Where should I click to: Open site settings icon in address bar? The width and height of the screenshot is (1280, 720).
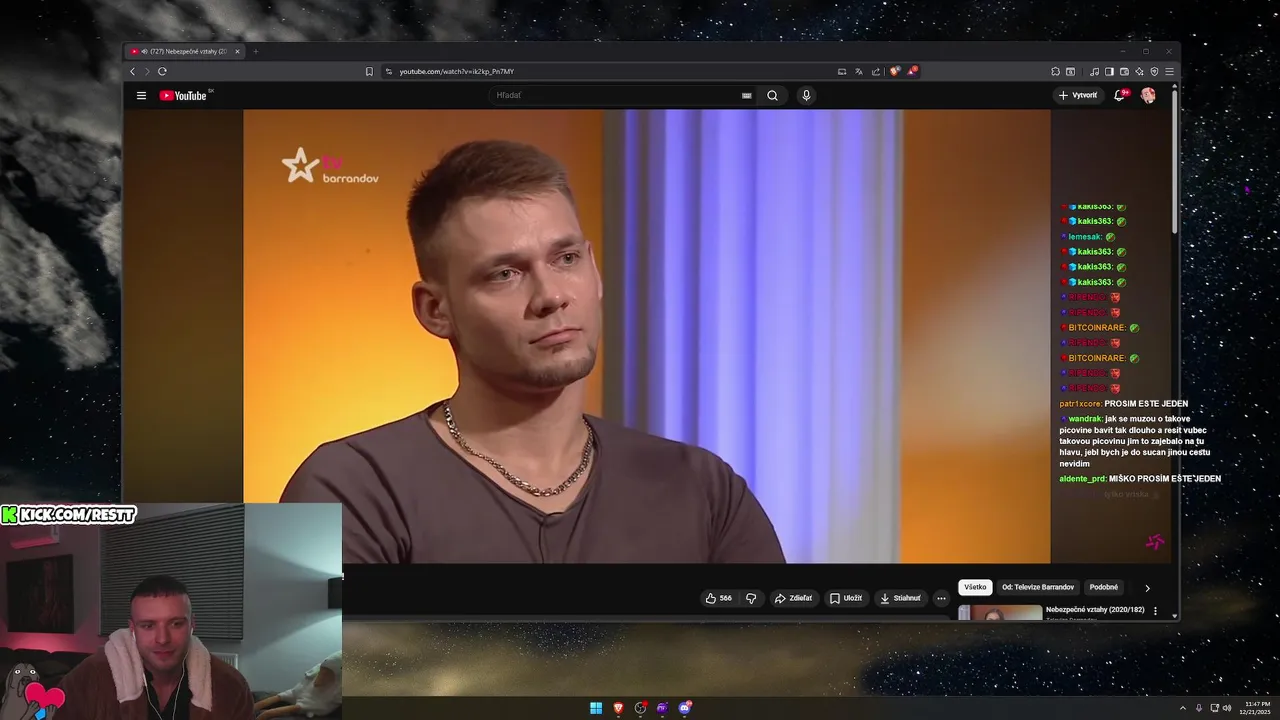(x=388, y=71)
